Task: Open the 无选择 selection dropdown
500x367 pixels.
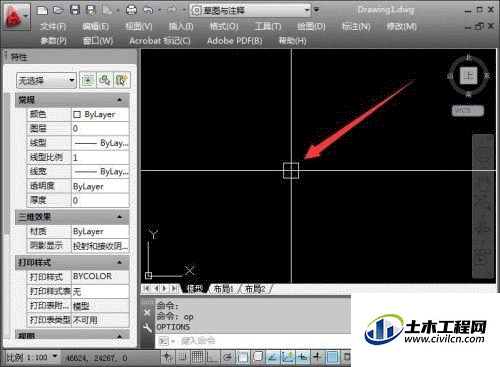Action: point(46,80)
